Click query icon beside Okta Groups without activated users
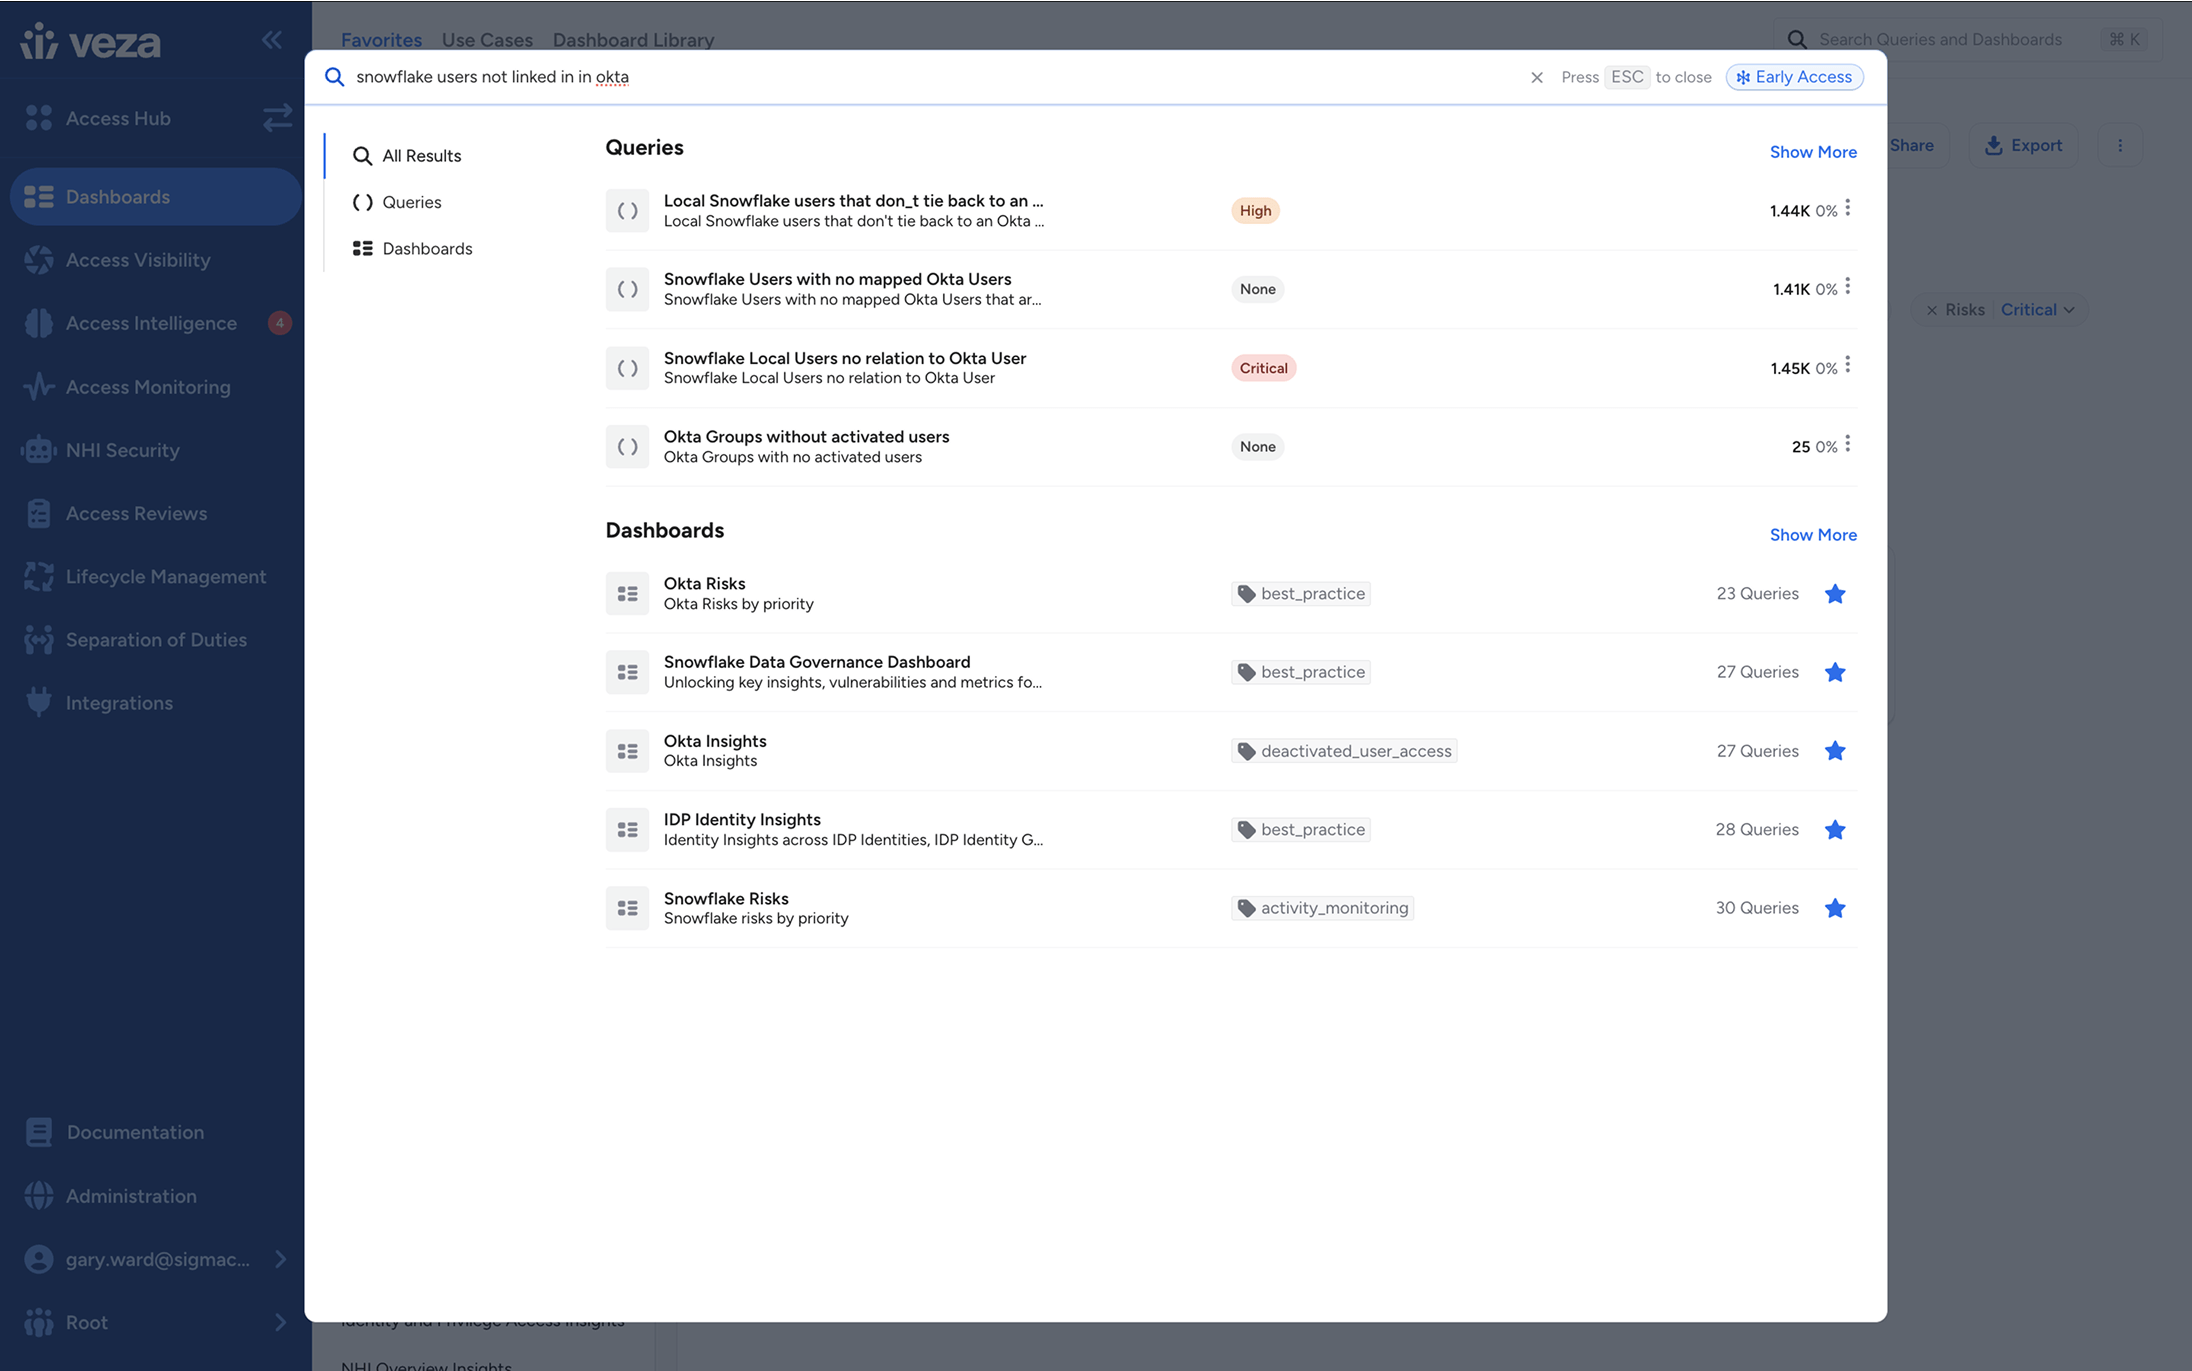The width and height of the screenshot is (2192, 1371). coord(627,447)
